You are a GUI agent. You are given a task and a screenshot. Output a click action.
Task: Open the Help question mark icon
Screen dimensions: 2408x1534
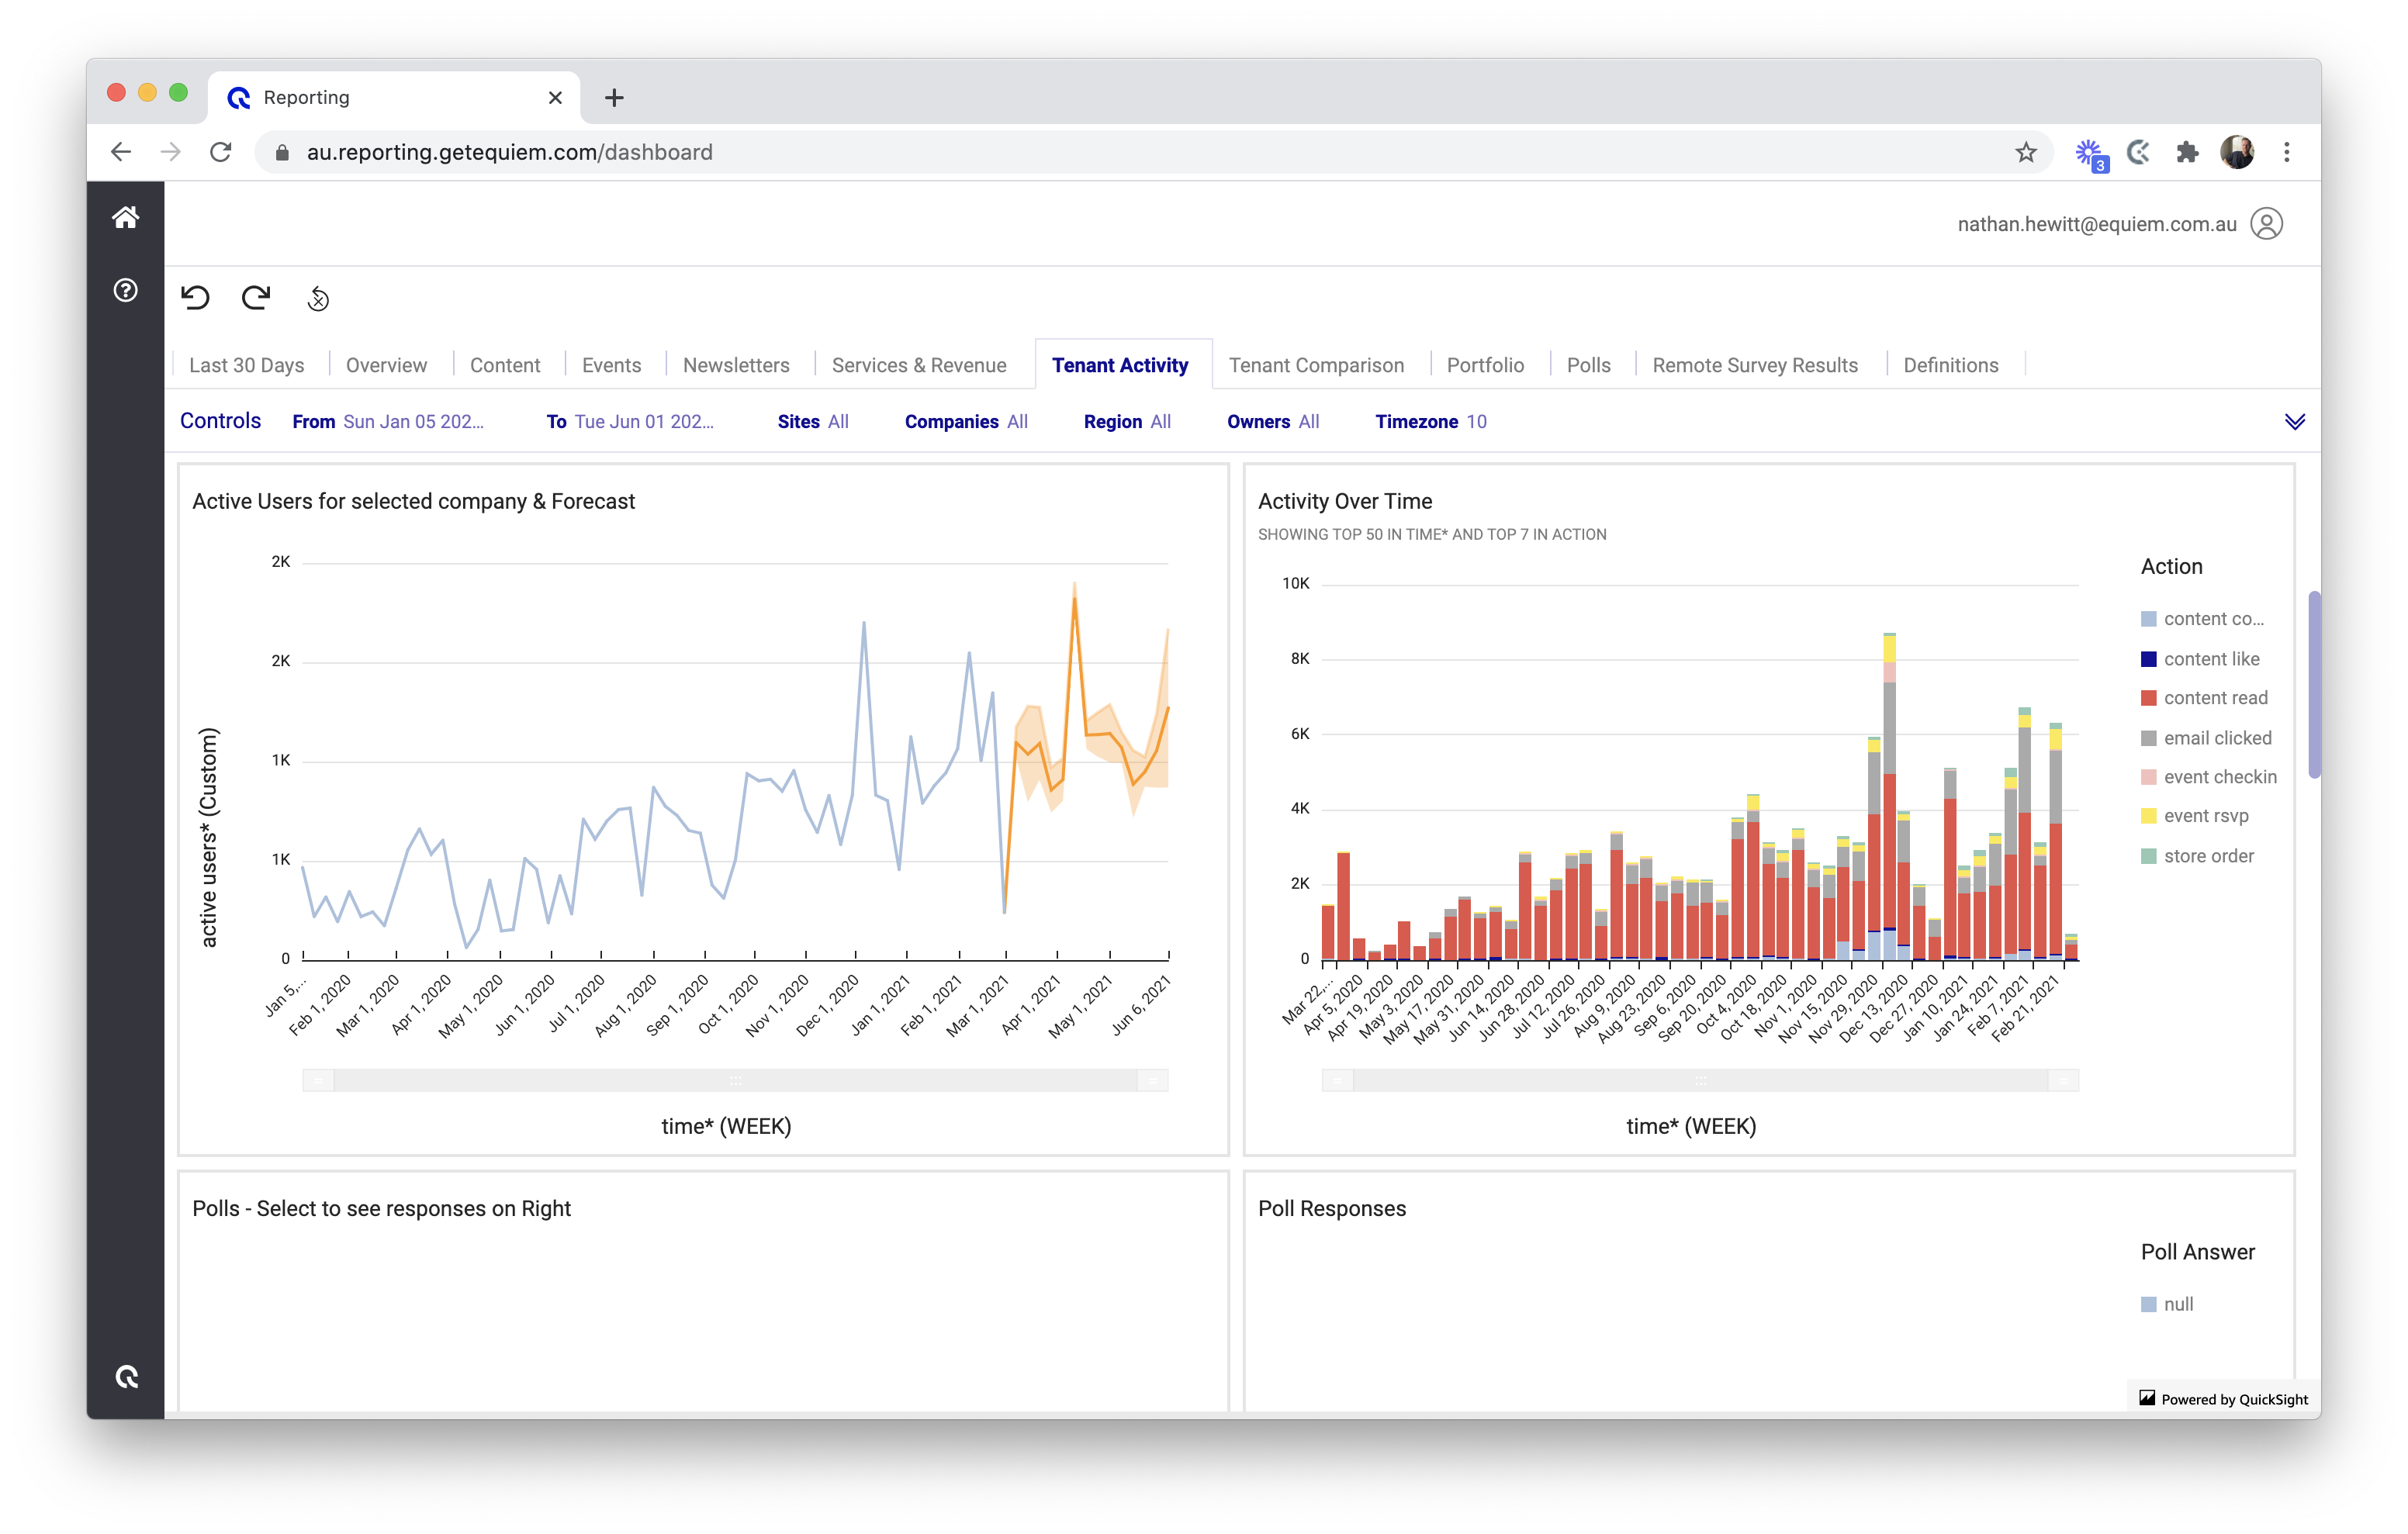tap(125, 290)
